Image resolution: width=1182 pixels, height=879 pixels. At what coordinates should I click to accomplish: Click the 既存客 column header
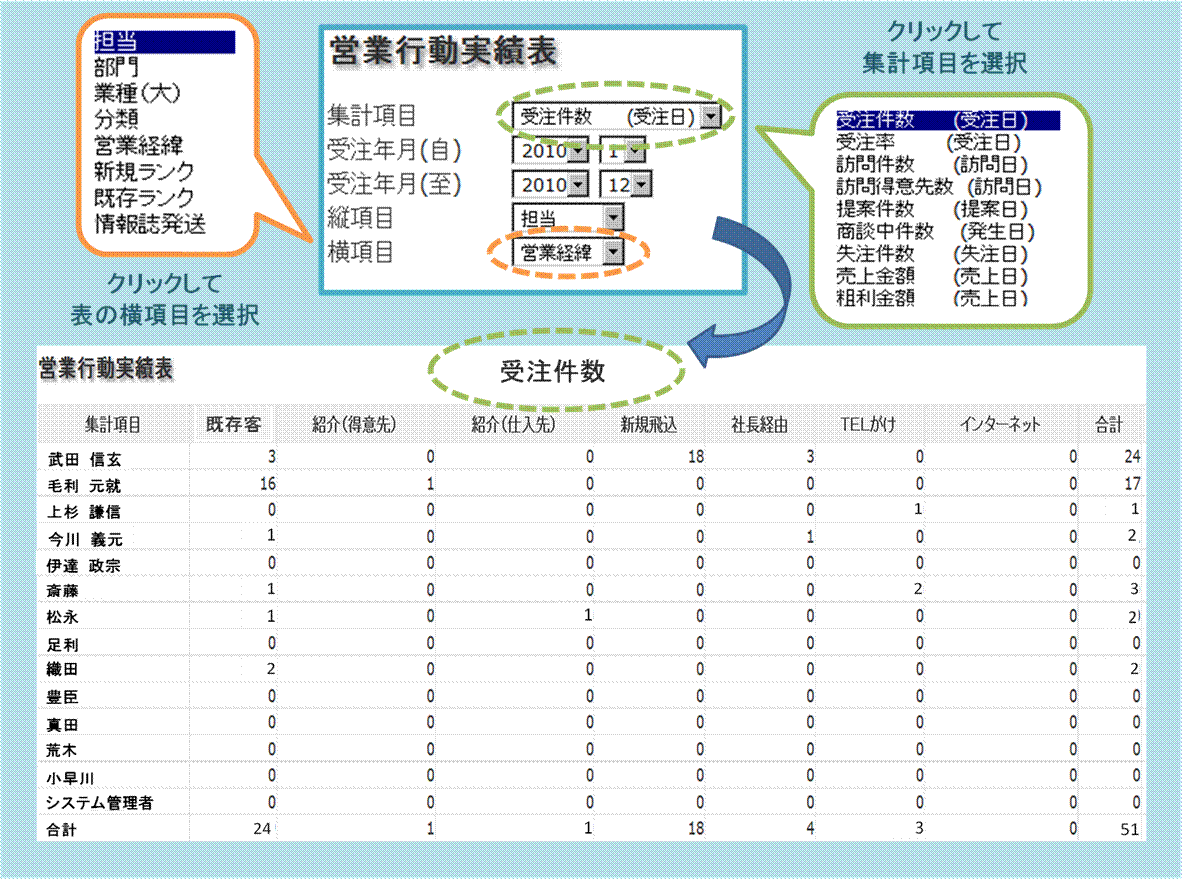point(233,424)
